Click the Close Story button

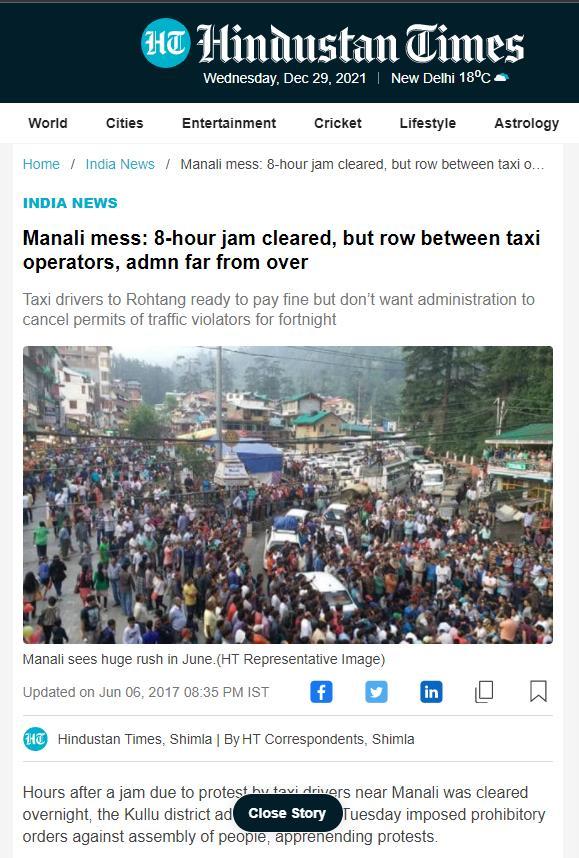click(x=287, y=814)
